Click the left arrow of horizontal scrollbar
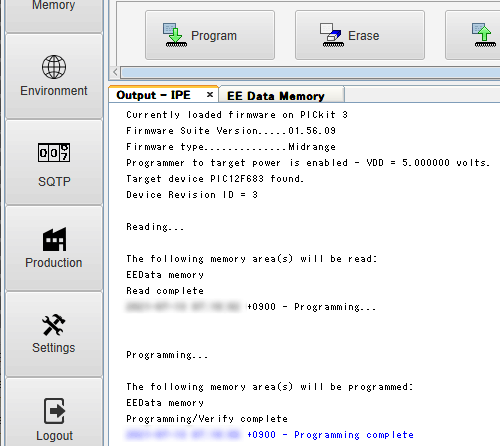This screenshot has width=500, height=446. coord(115,72)
